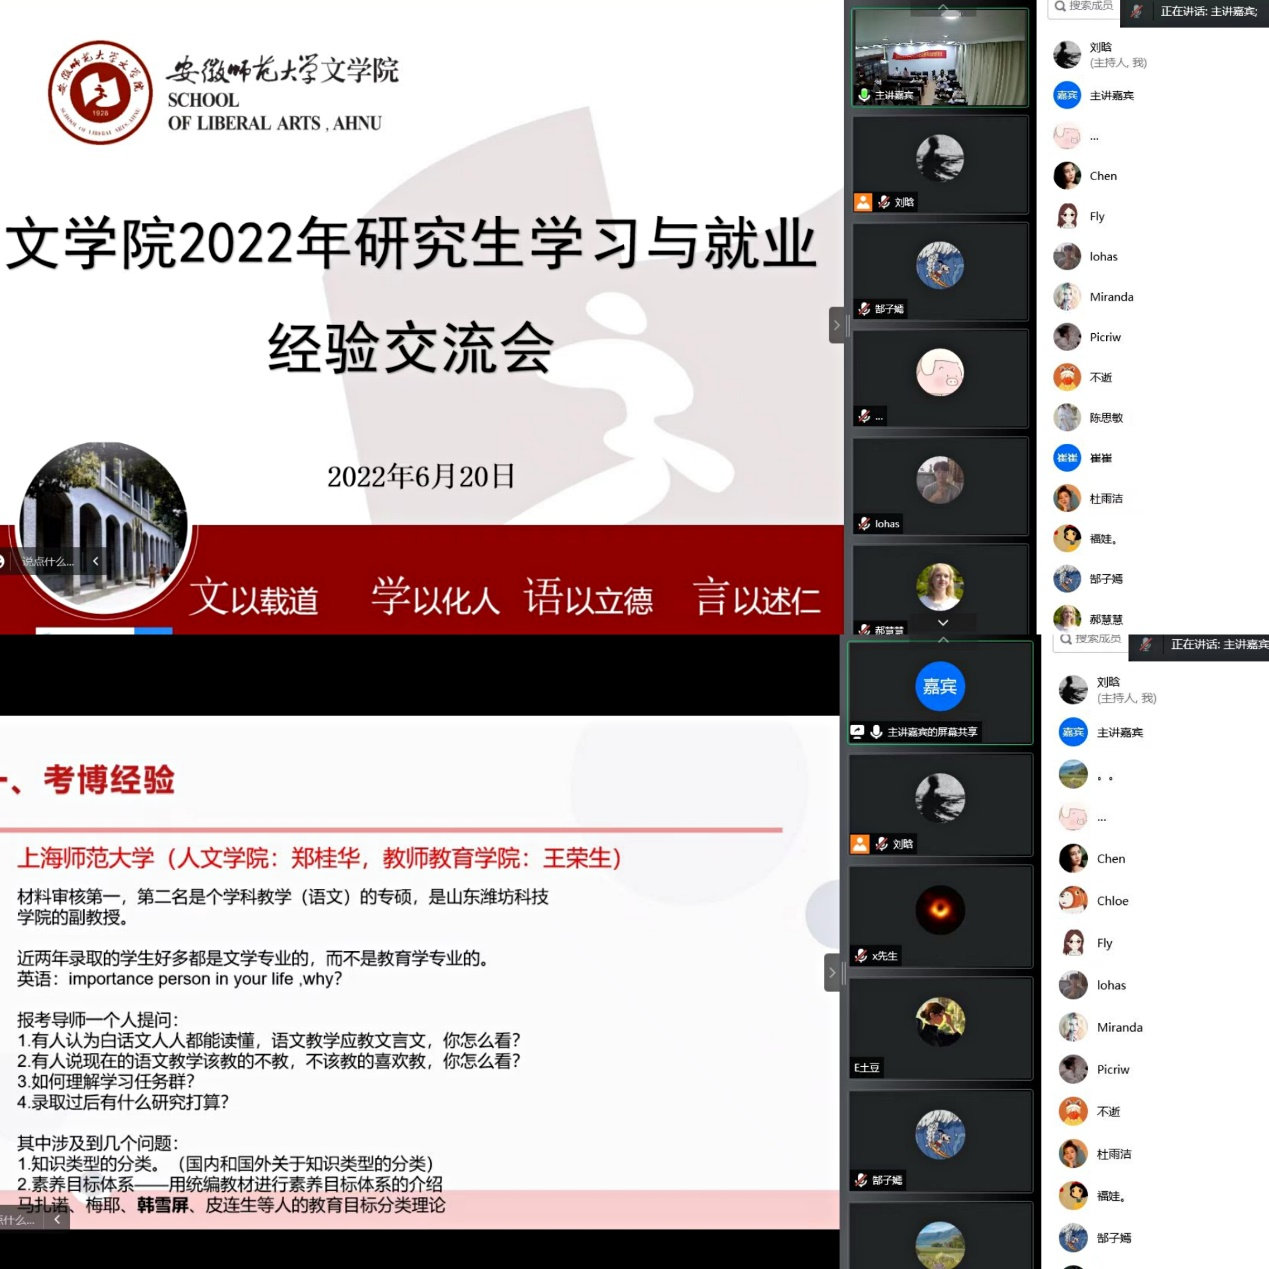Collapse video strip arrow beside title slide
Image resolution: width=1269 pixels, height=1269 pixels.
(836, 325)
